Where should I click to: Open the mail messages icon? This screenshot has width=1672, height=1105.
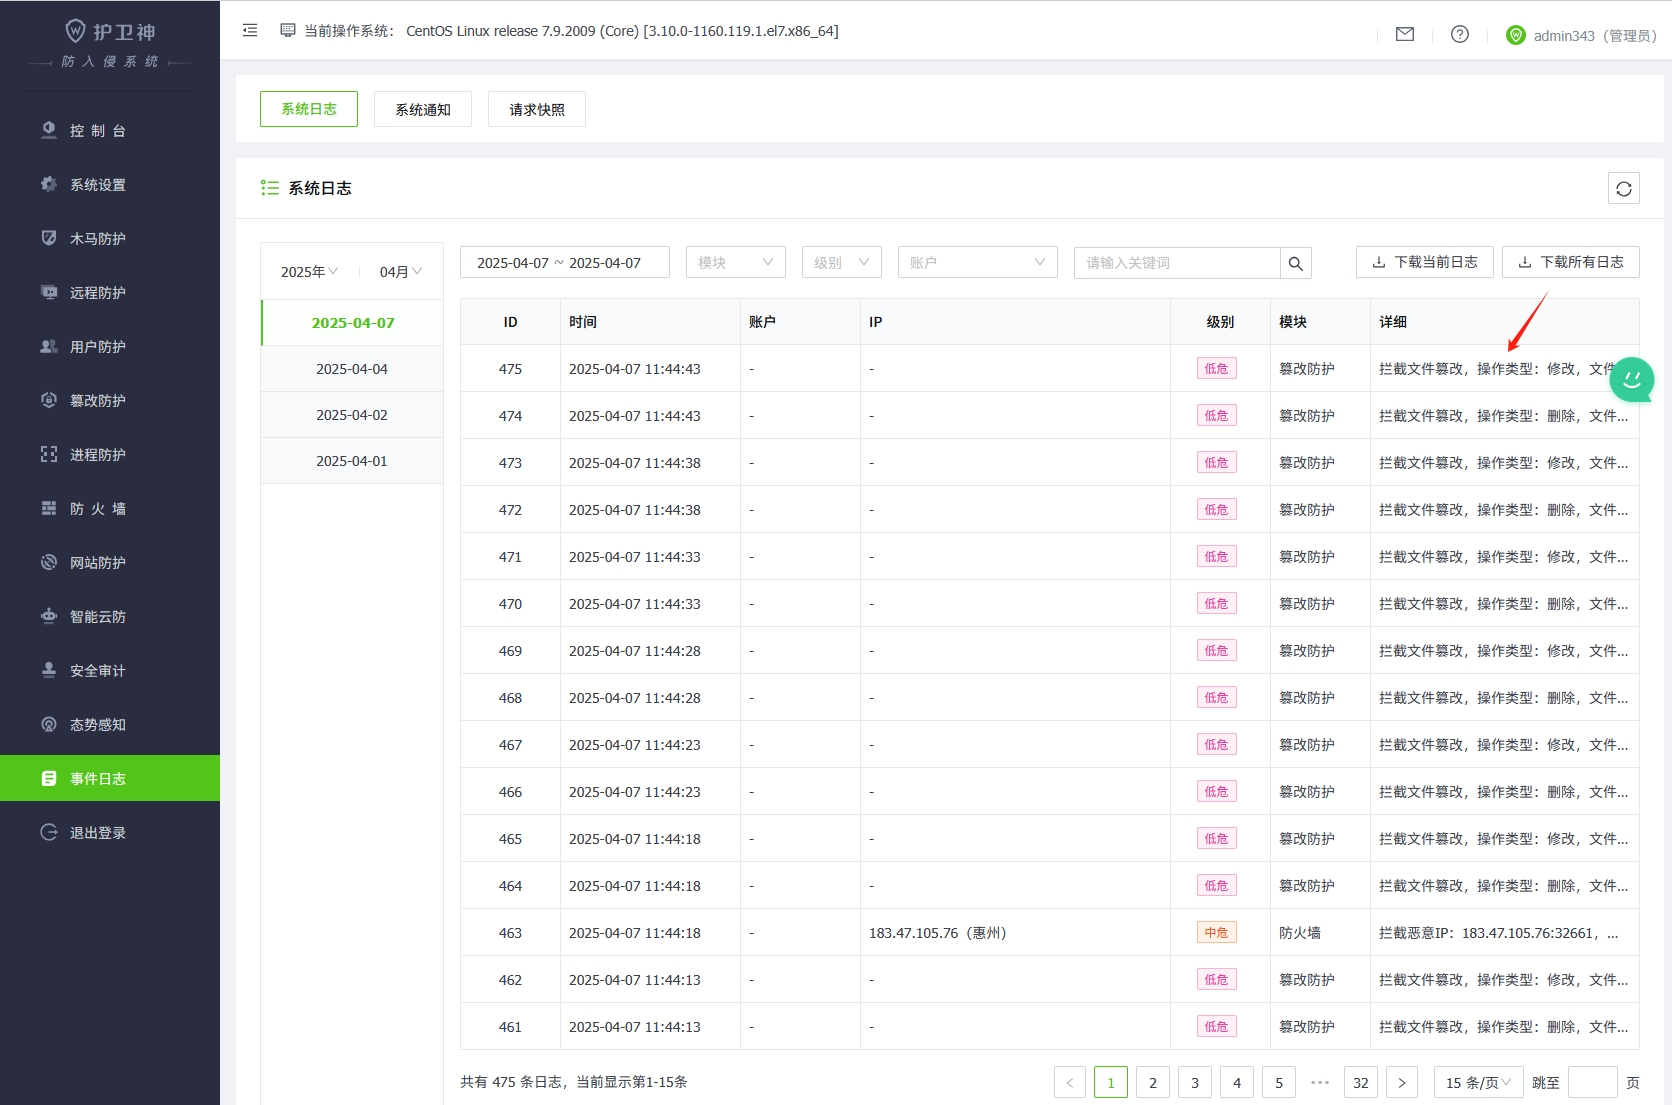(1405, 34)
